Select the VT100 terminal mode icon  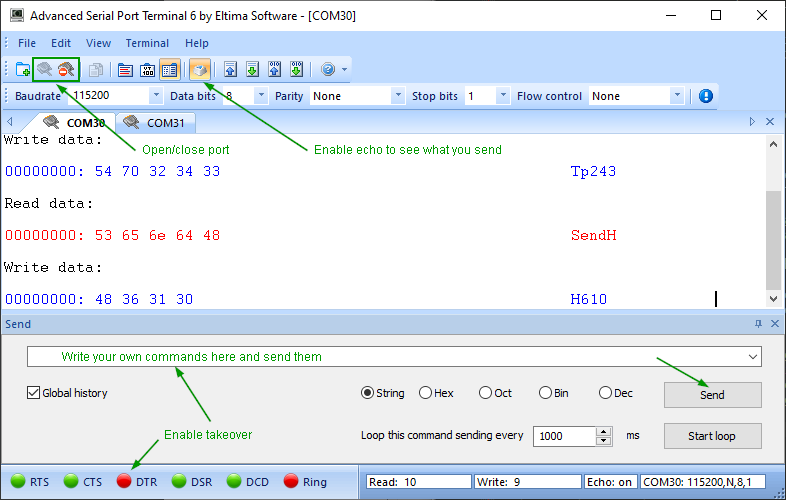click(147, 69)
